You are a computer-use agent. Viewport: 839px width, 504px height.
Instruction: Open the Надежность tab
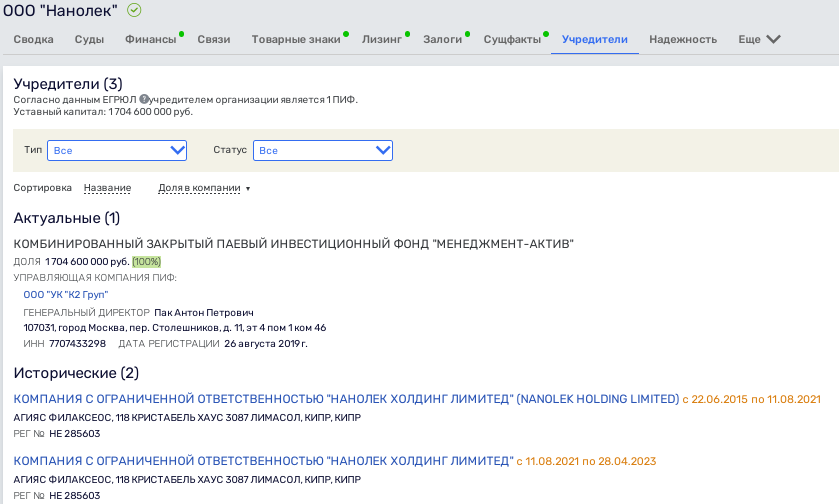click(x=683, y=39)
